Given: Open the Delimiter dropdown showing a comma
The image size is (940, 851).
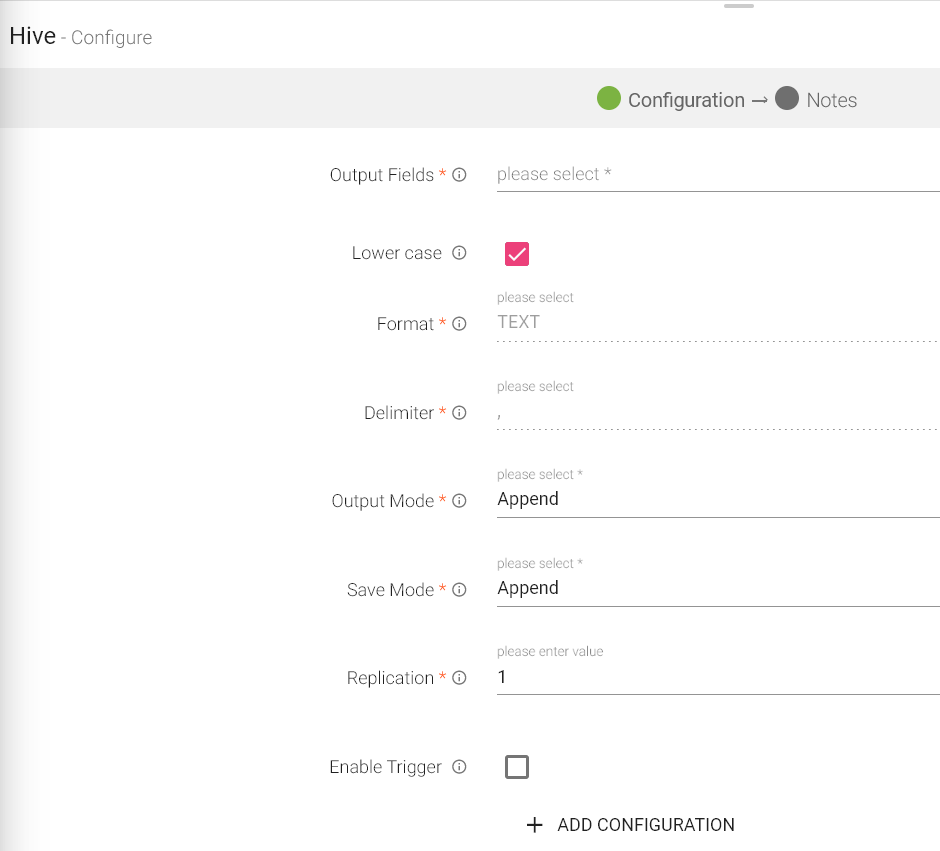Looking at the screenshot, I should click(x=716, y=412).
